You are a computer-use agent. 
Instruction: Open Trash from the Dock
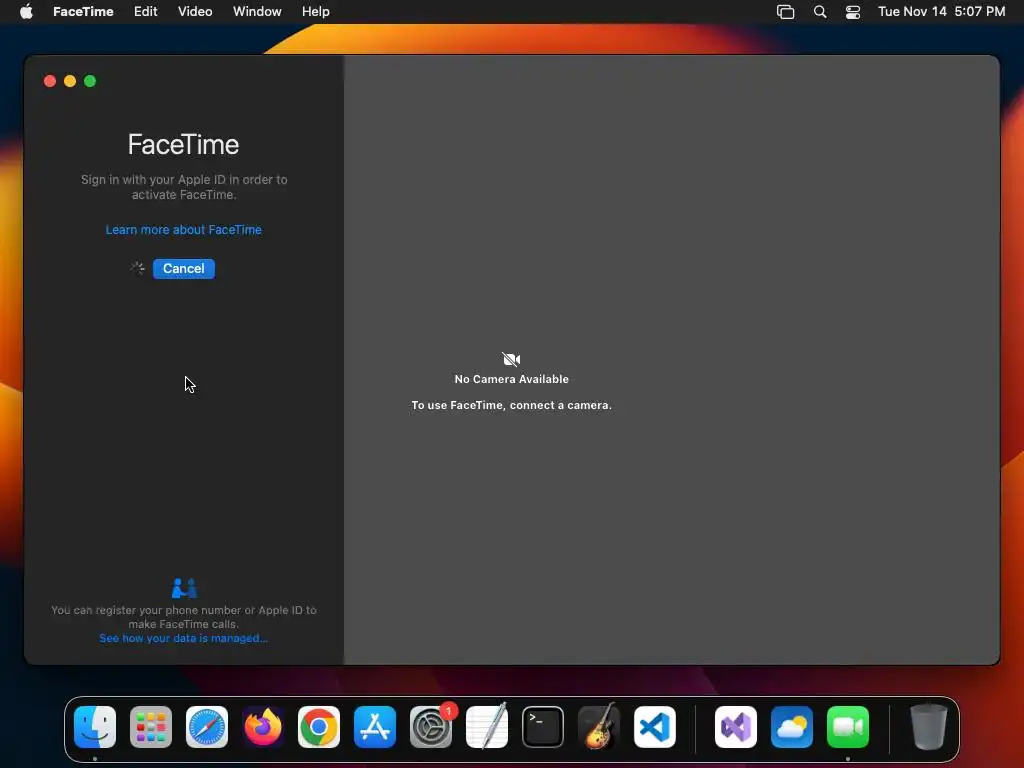coord(928,727)
